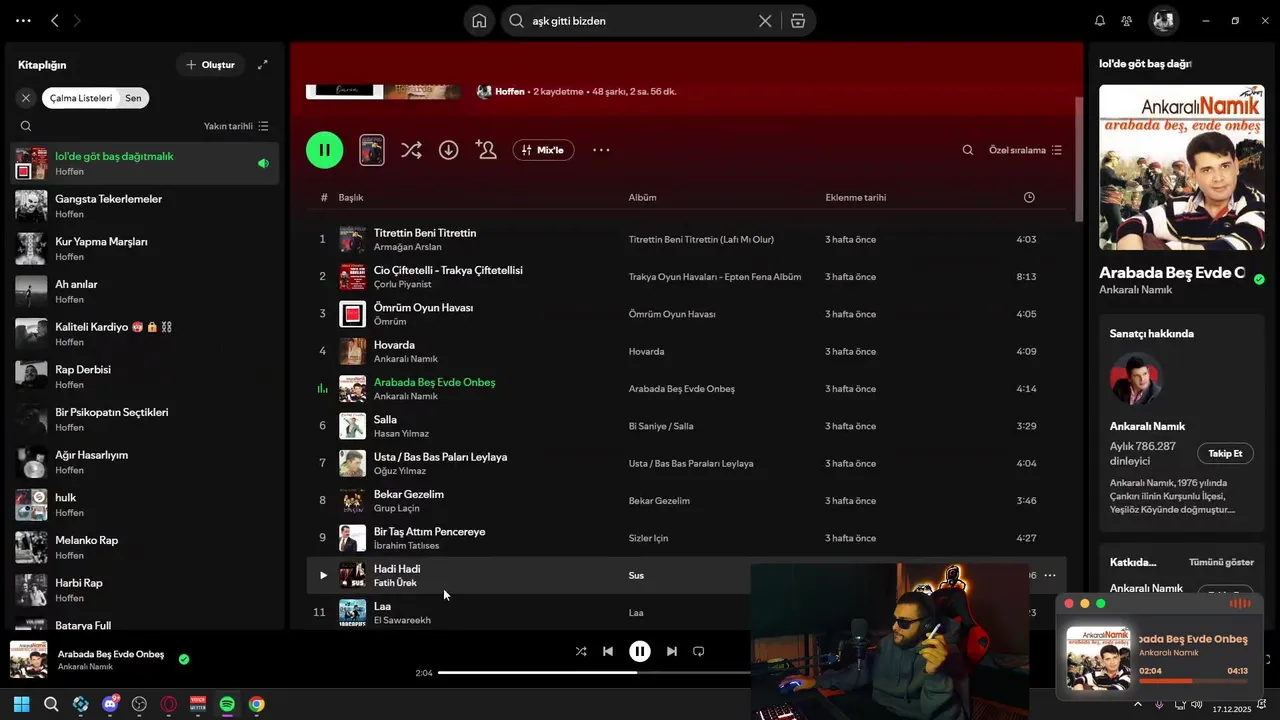This screenshot has height=720, width=1280.
Task: Open notifications bell
Action: pyautogui.click(x=1100, y=21)
